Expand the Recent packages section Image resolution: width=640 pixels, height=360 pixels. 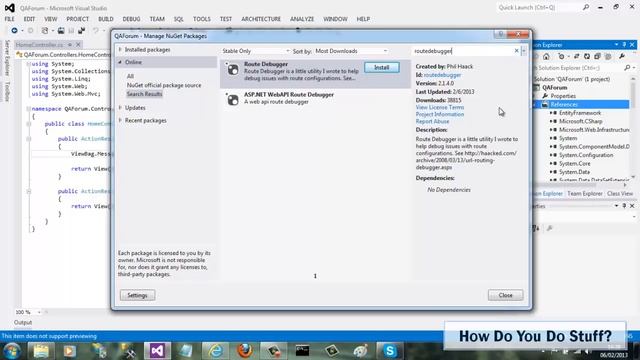click(x=120, y=120)
